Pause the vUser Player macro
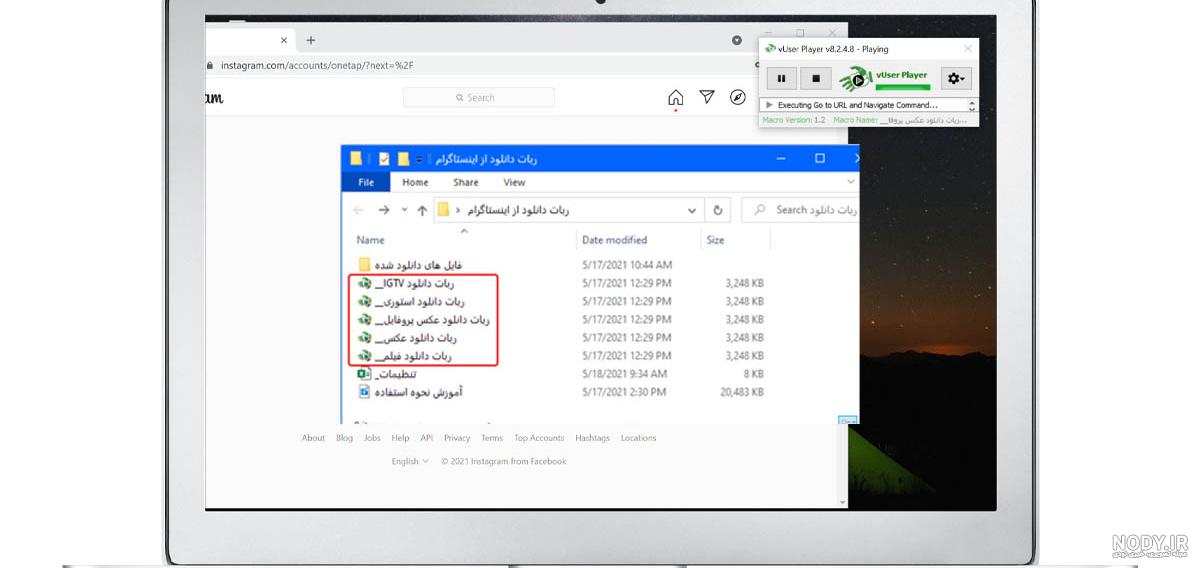1200x568 pixels. (x=781, y=78)
